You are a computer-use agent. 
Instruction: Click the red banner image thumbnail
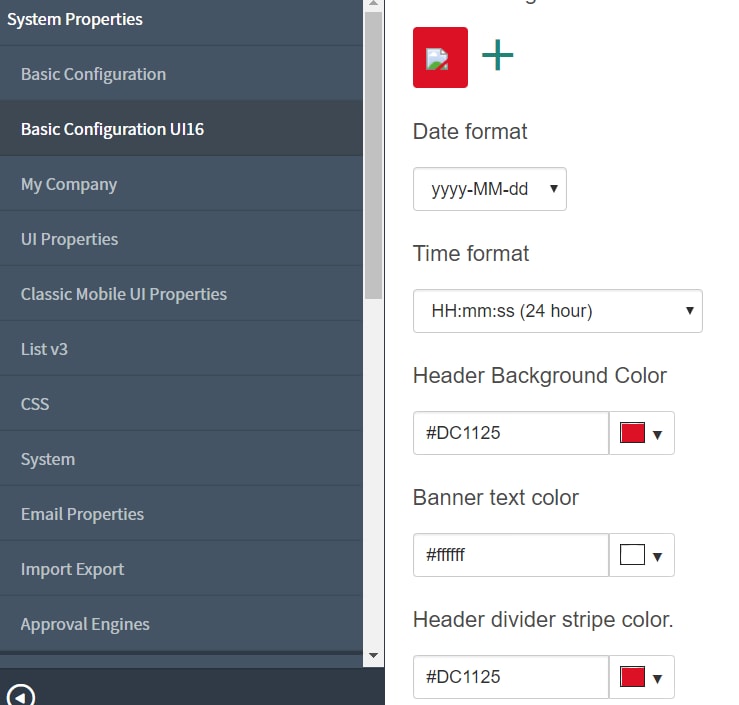440,57
